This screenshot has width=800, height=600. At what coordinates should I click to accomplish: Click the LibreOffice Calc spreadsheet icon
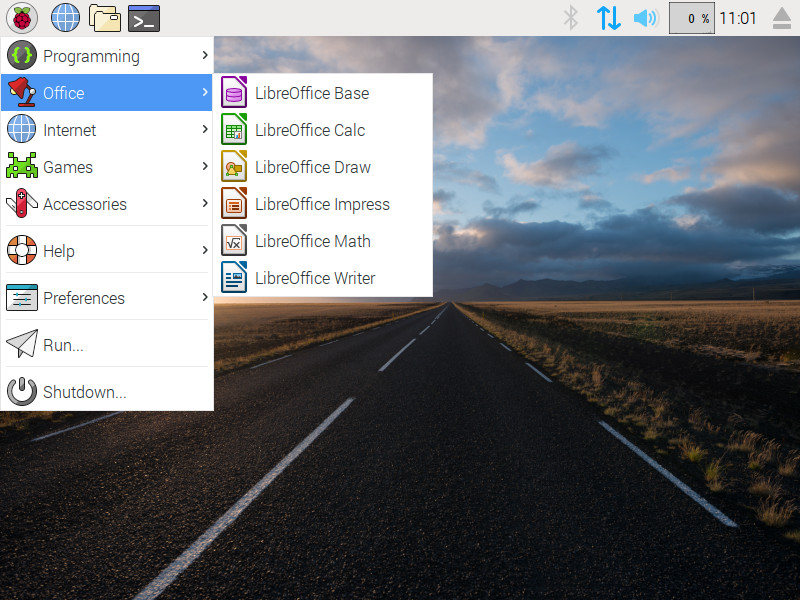click(x=234, y=129)
